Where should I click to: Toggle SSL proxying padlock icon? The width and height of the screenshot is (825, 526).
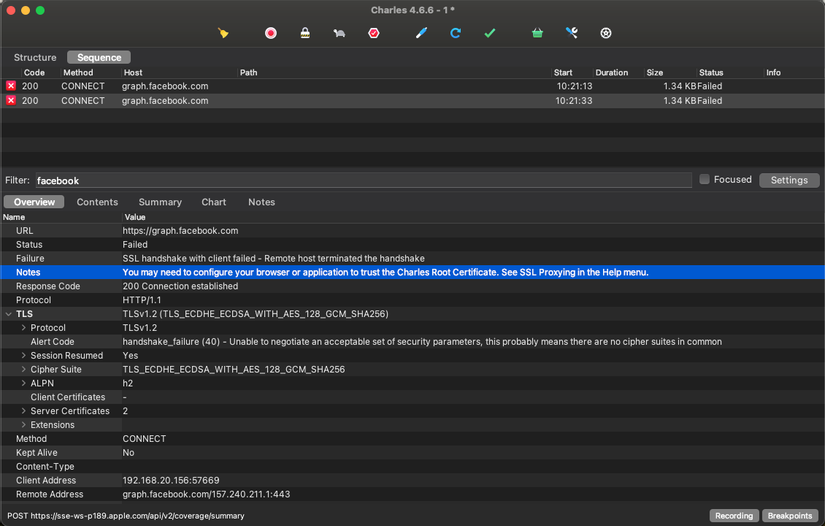pyautogui.click(x=305, y=33)
